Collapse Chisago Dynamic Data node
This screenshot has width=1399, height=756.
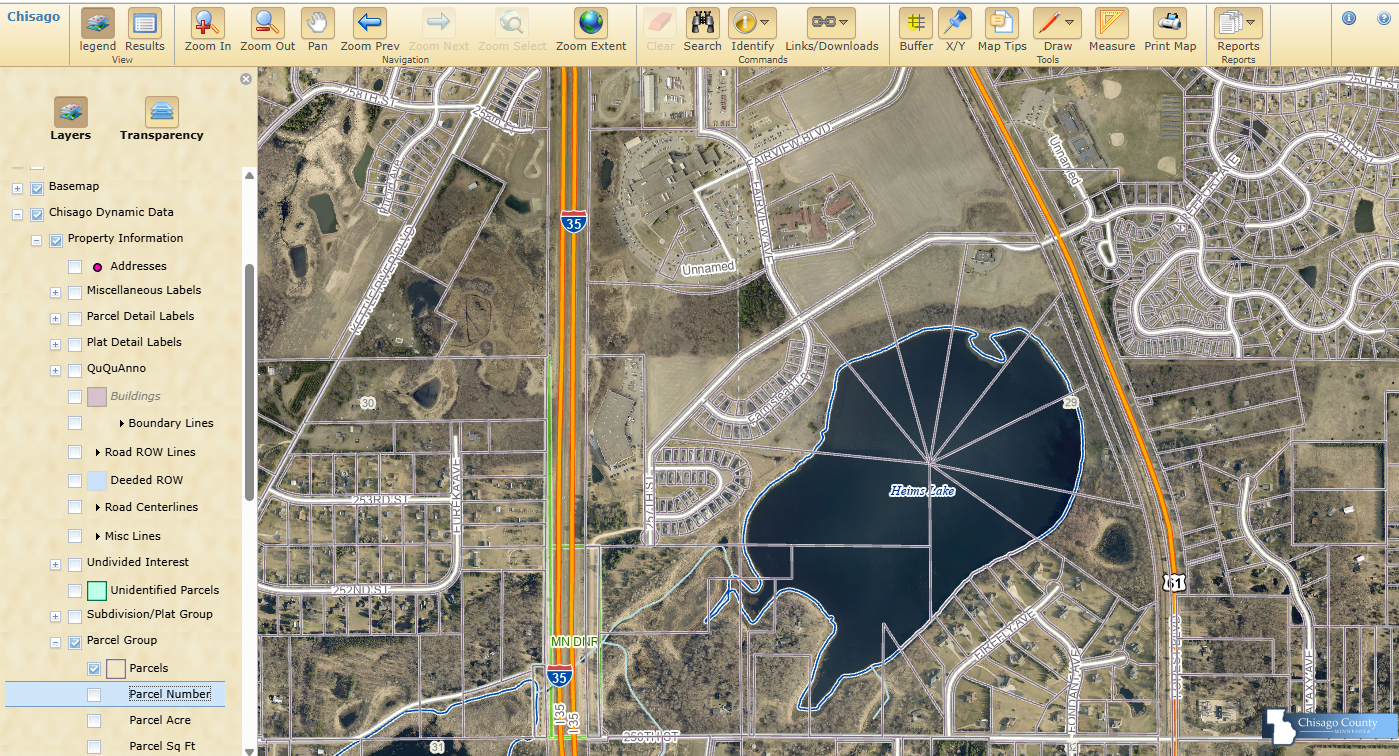17,214
